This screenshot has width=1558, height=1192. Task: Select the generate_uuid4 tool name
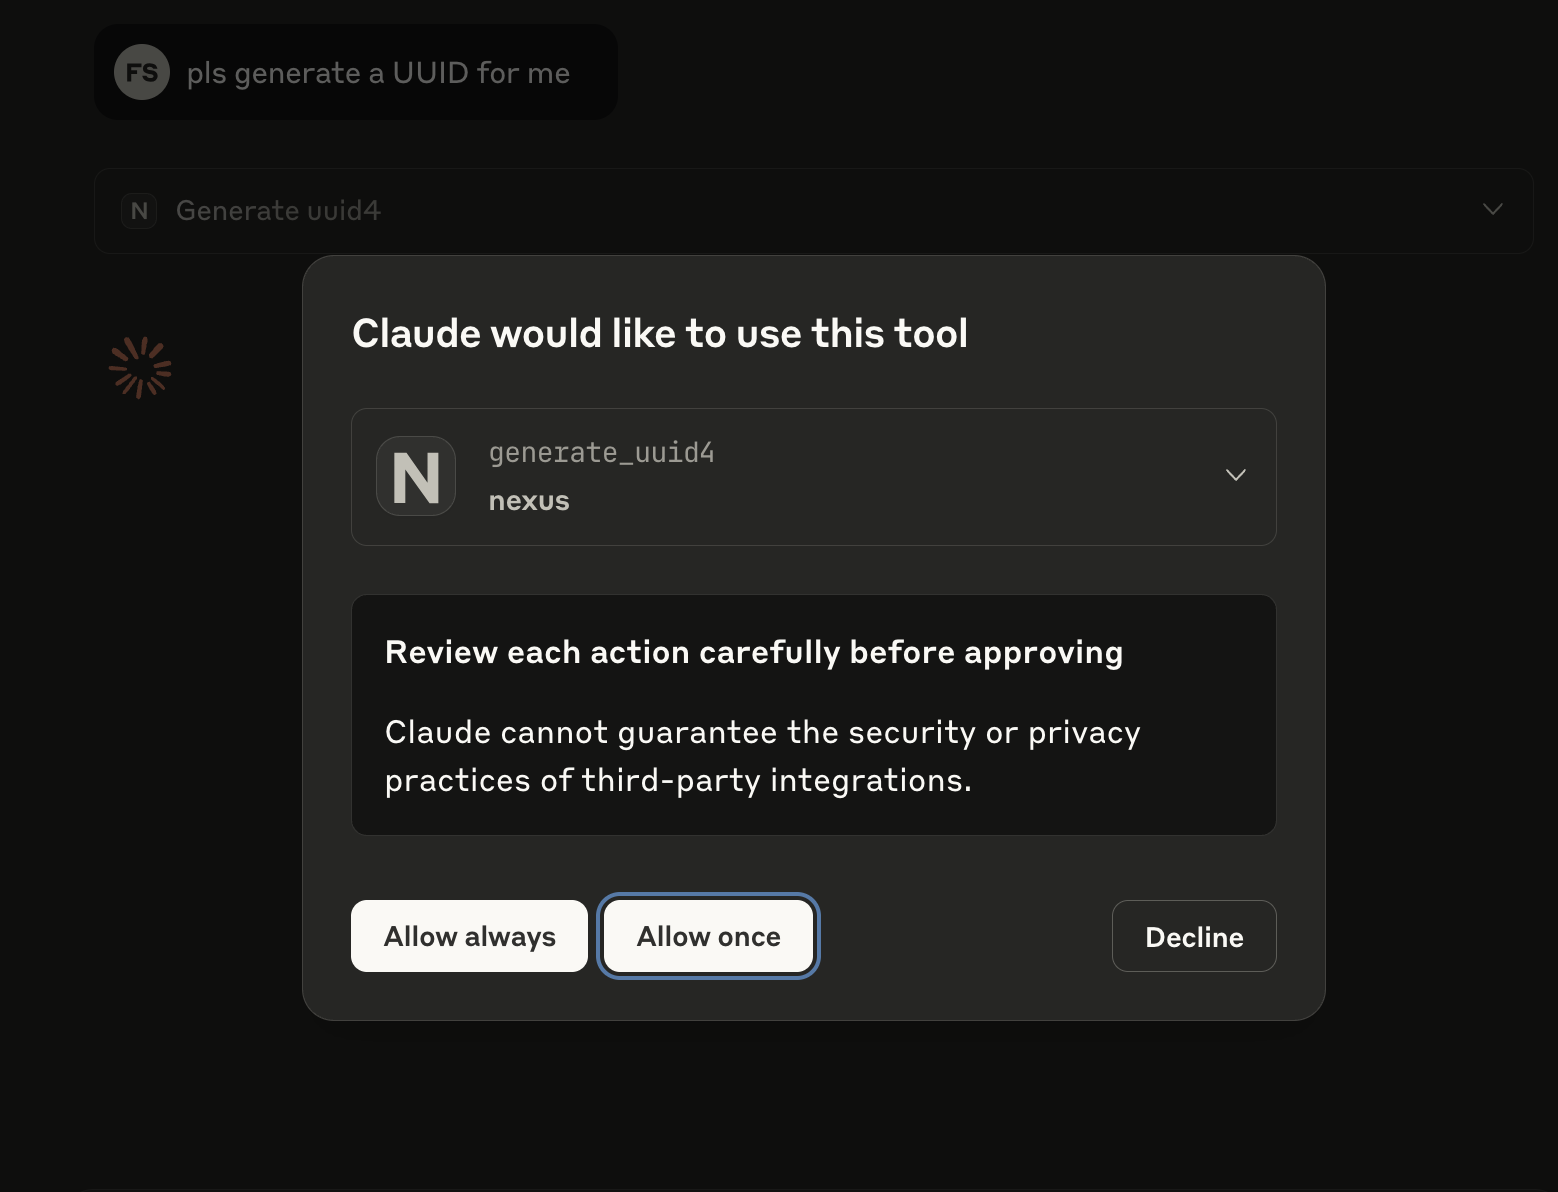(x=601, y=452)
